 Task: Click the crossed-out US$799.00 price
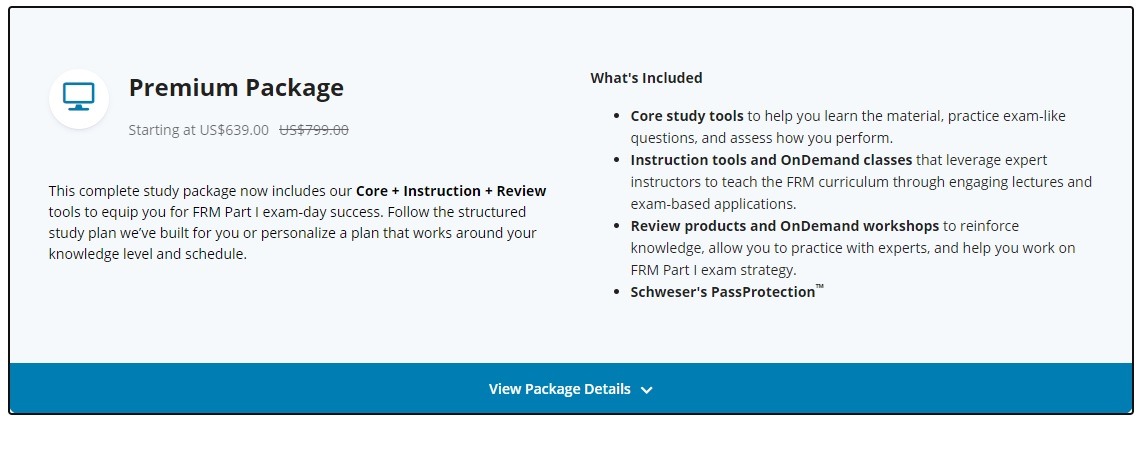(x=313, y=130)
